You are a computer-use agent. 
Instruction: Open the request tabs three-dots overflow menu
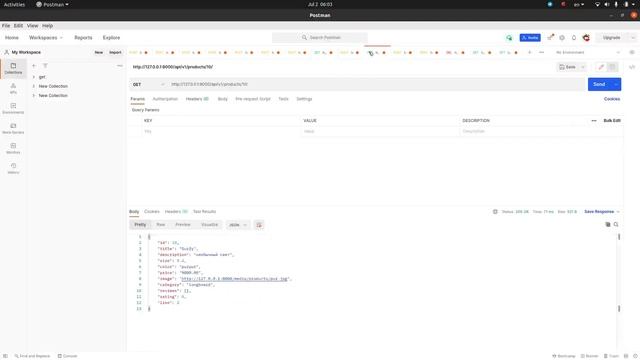click(x=542, y=52)
